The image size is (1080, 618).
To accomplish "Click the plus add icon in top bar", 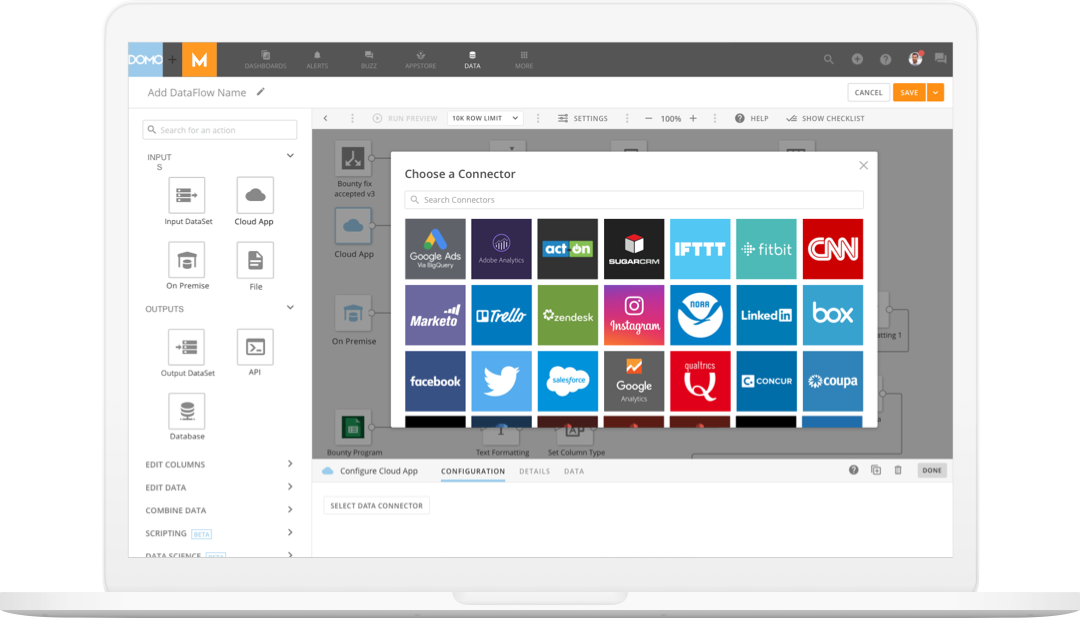I will click(x=857, y=59).
